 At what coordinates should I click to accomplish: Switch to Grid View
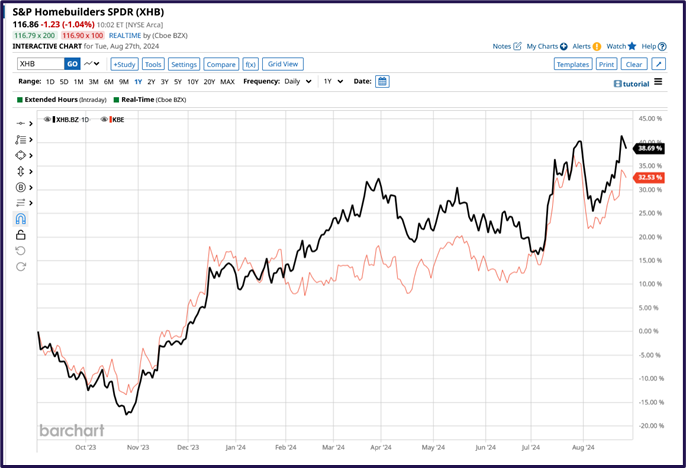[x=283, y=64]
